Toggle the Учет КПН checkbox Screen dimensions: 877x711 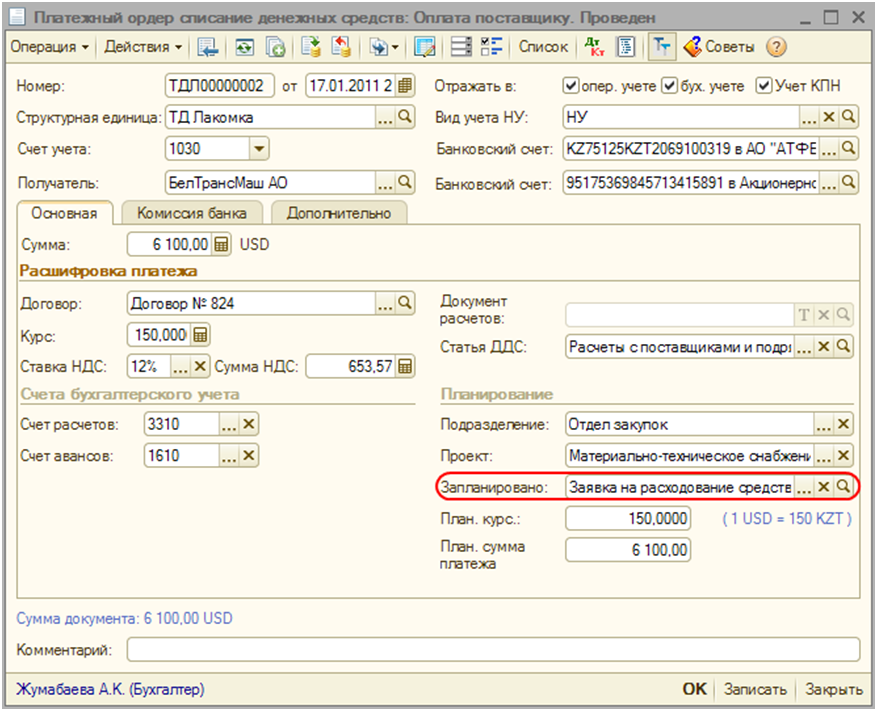[x=764, y=86]
